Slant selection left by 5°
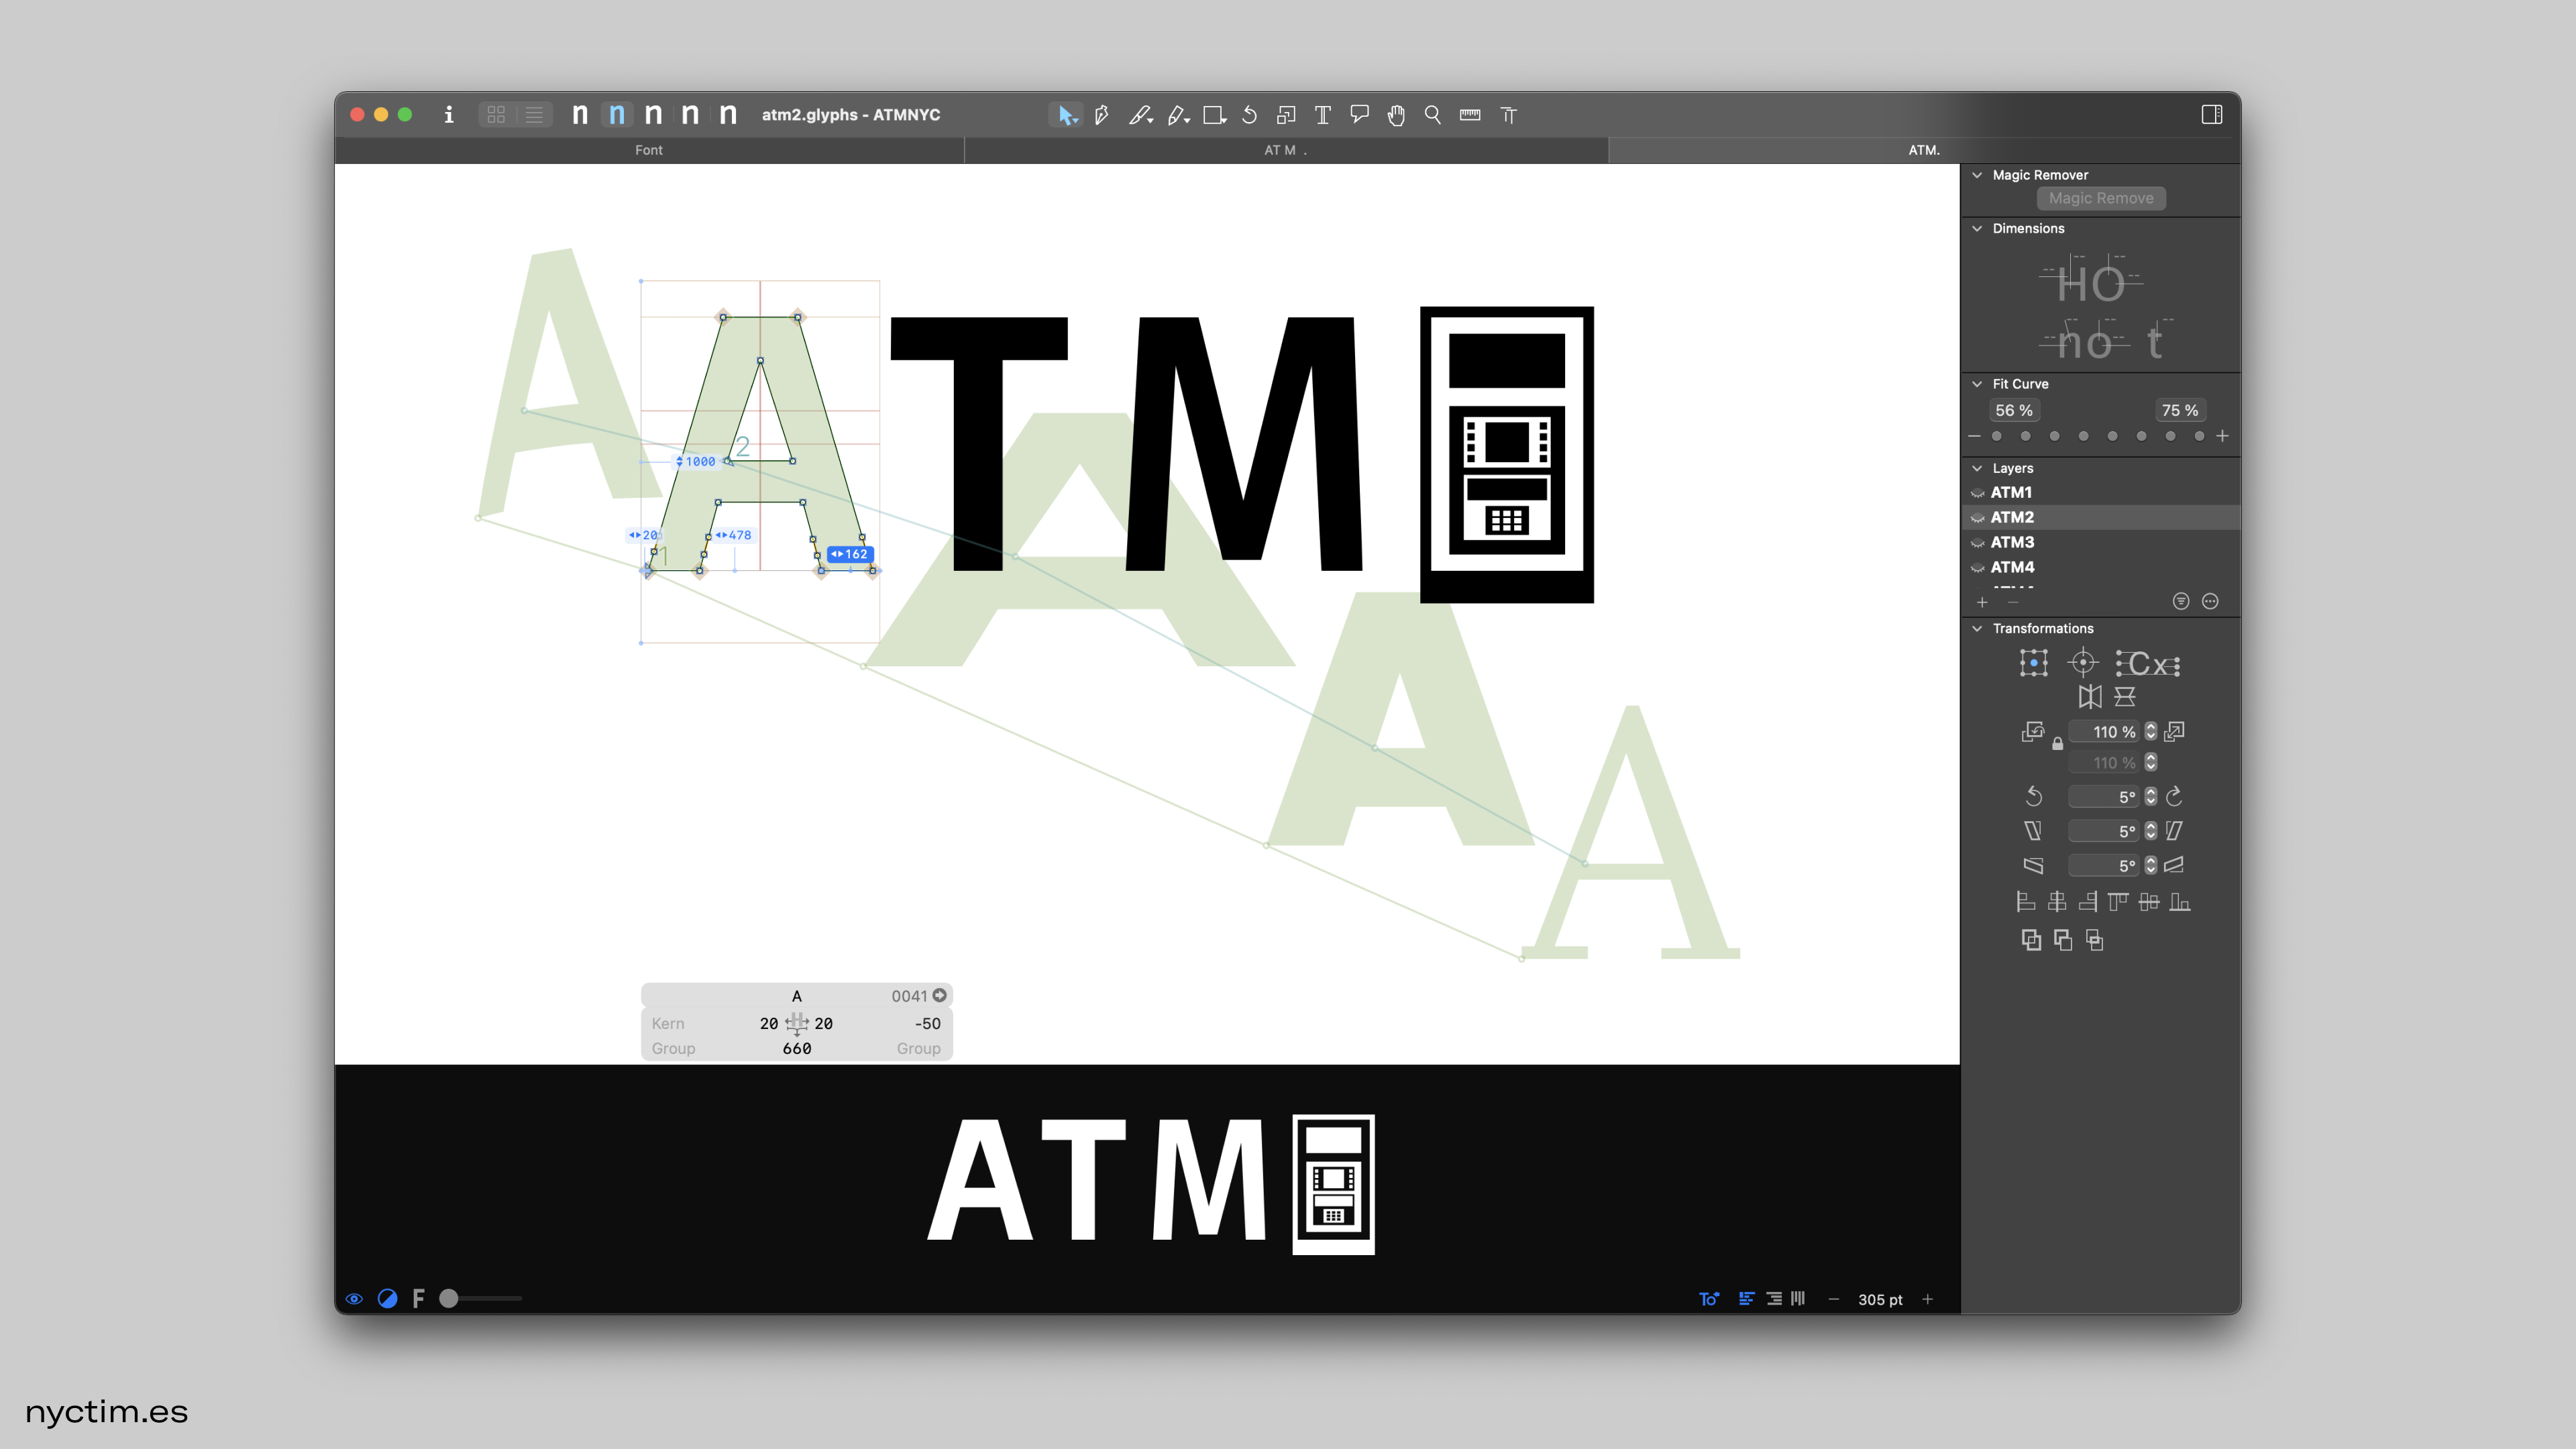 pyautogui.click(x=2033, y=831)
